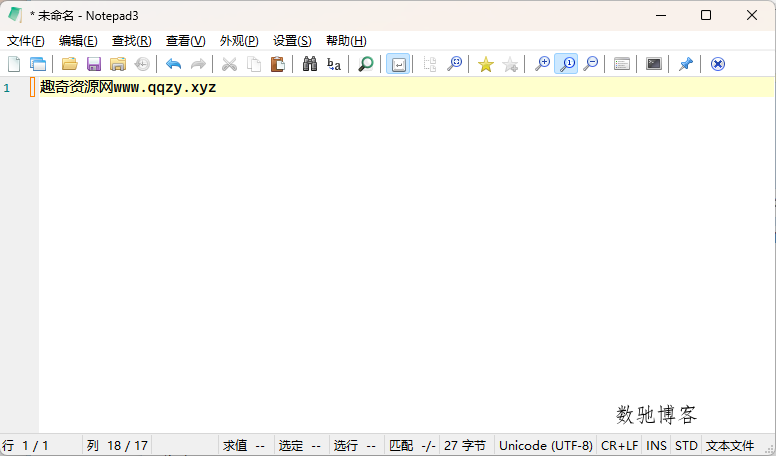Click the '求值 --' status bar field
This screenshot has width=776, height=456.
pyautogui.click(x=244, y=446)
